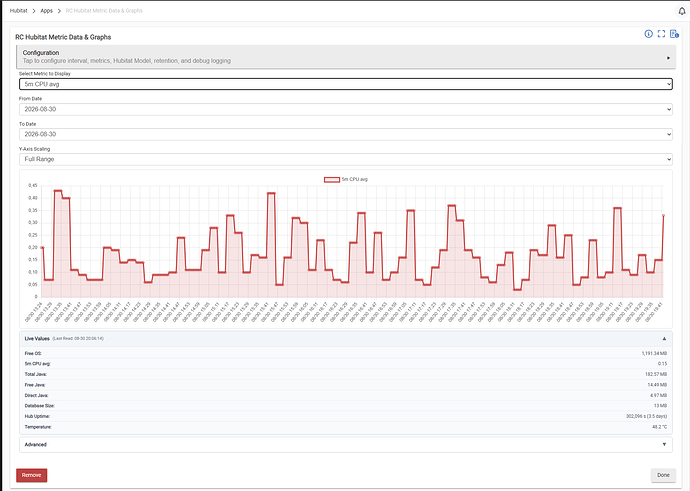The height and width of the screenshot is (491, 690).
Task: Open the notifications bell
Action: pyautogui.click(x=682, y=11)
